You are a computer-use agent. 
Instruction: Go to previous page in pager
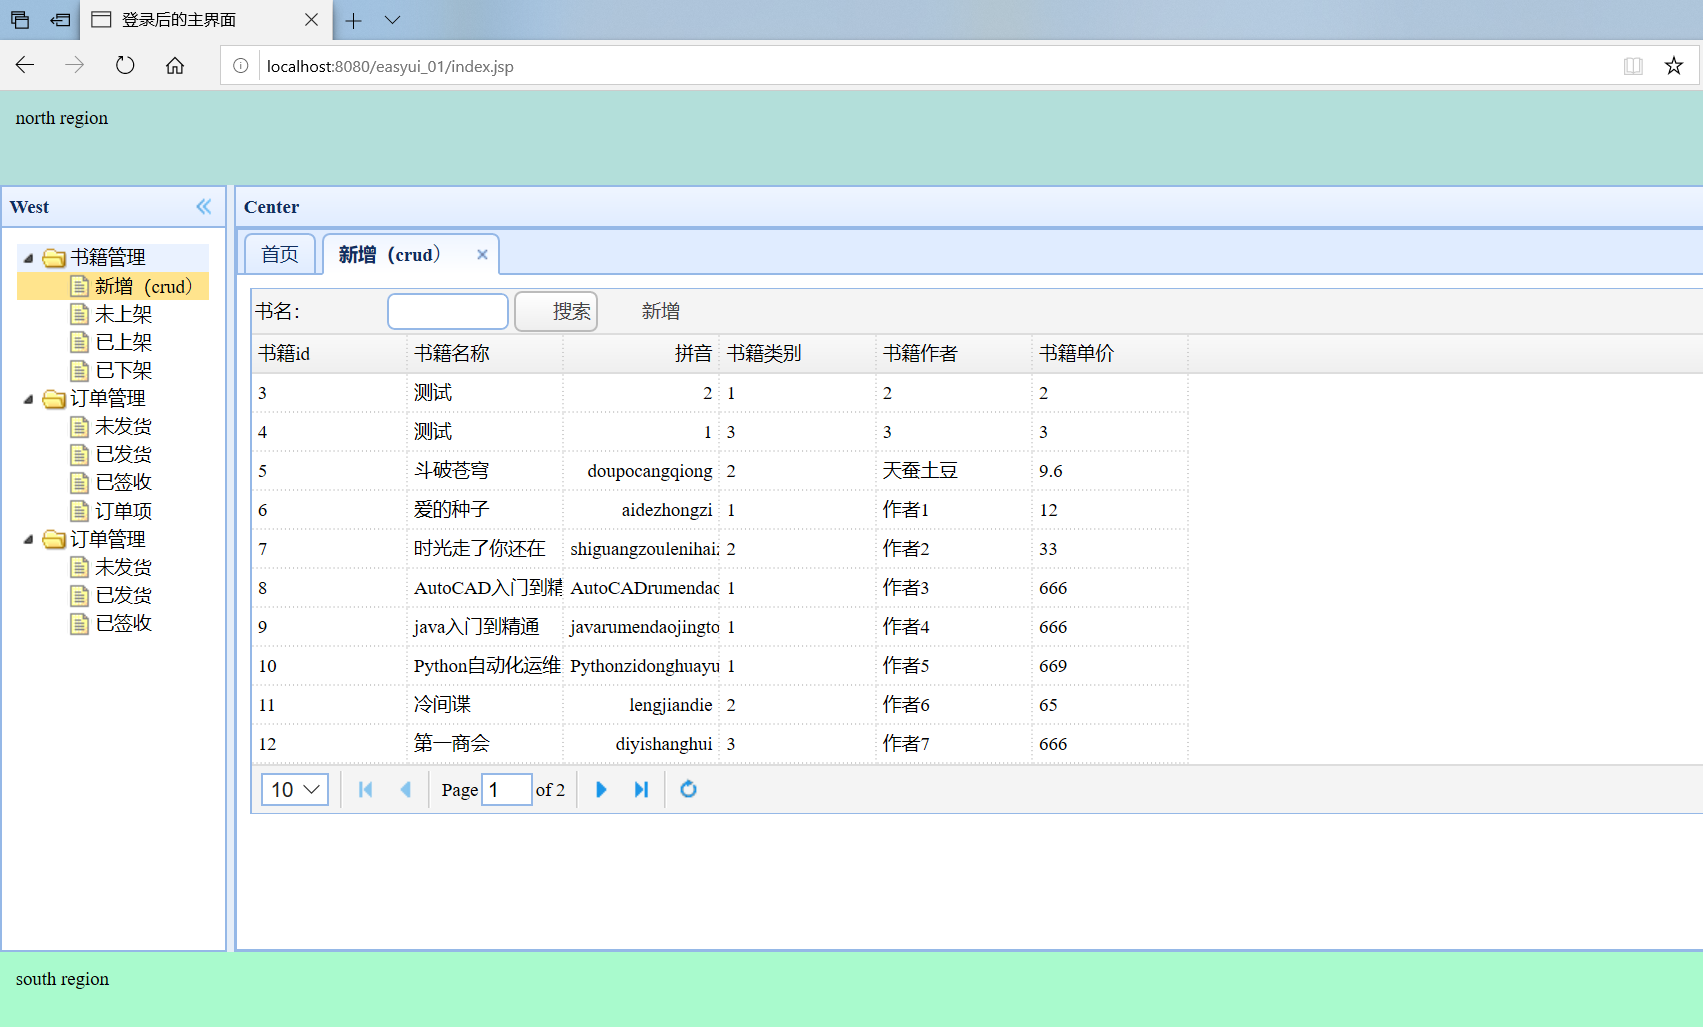click(405, 790)
